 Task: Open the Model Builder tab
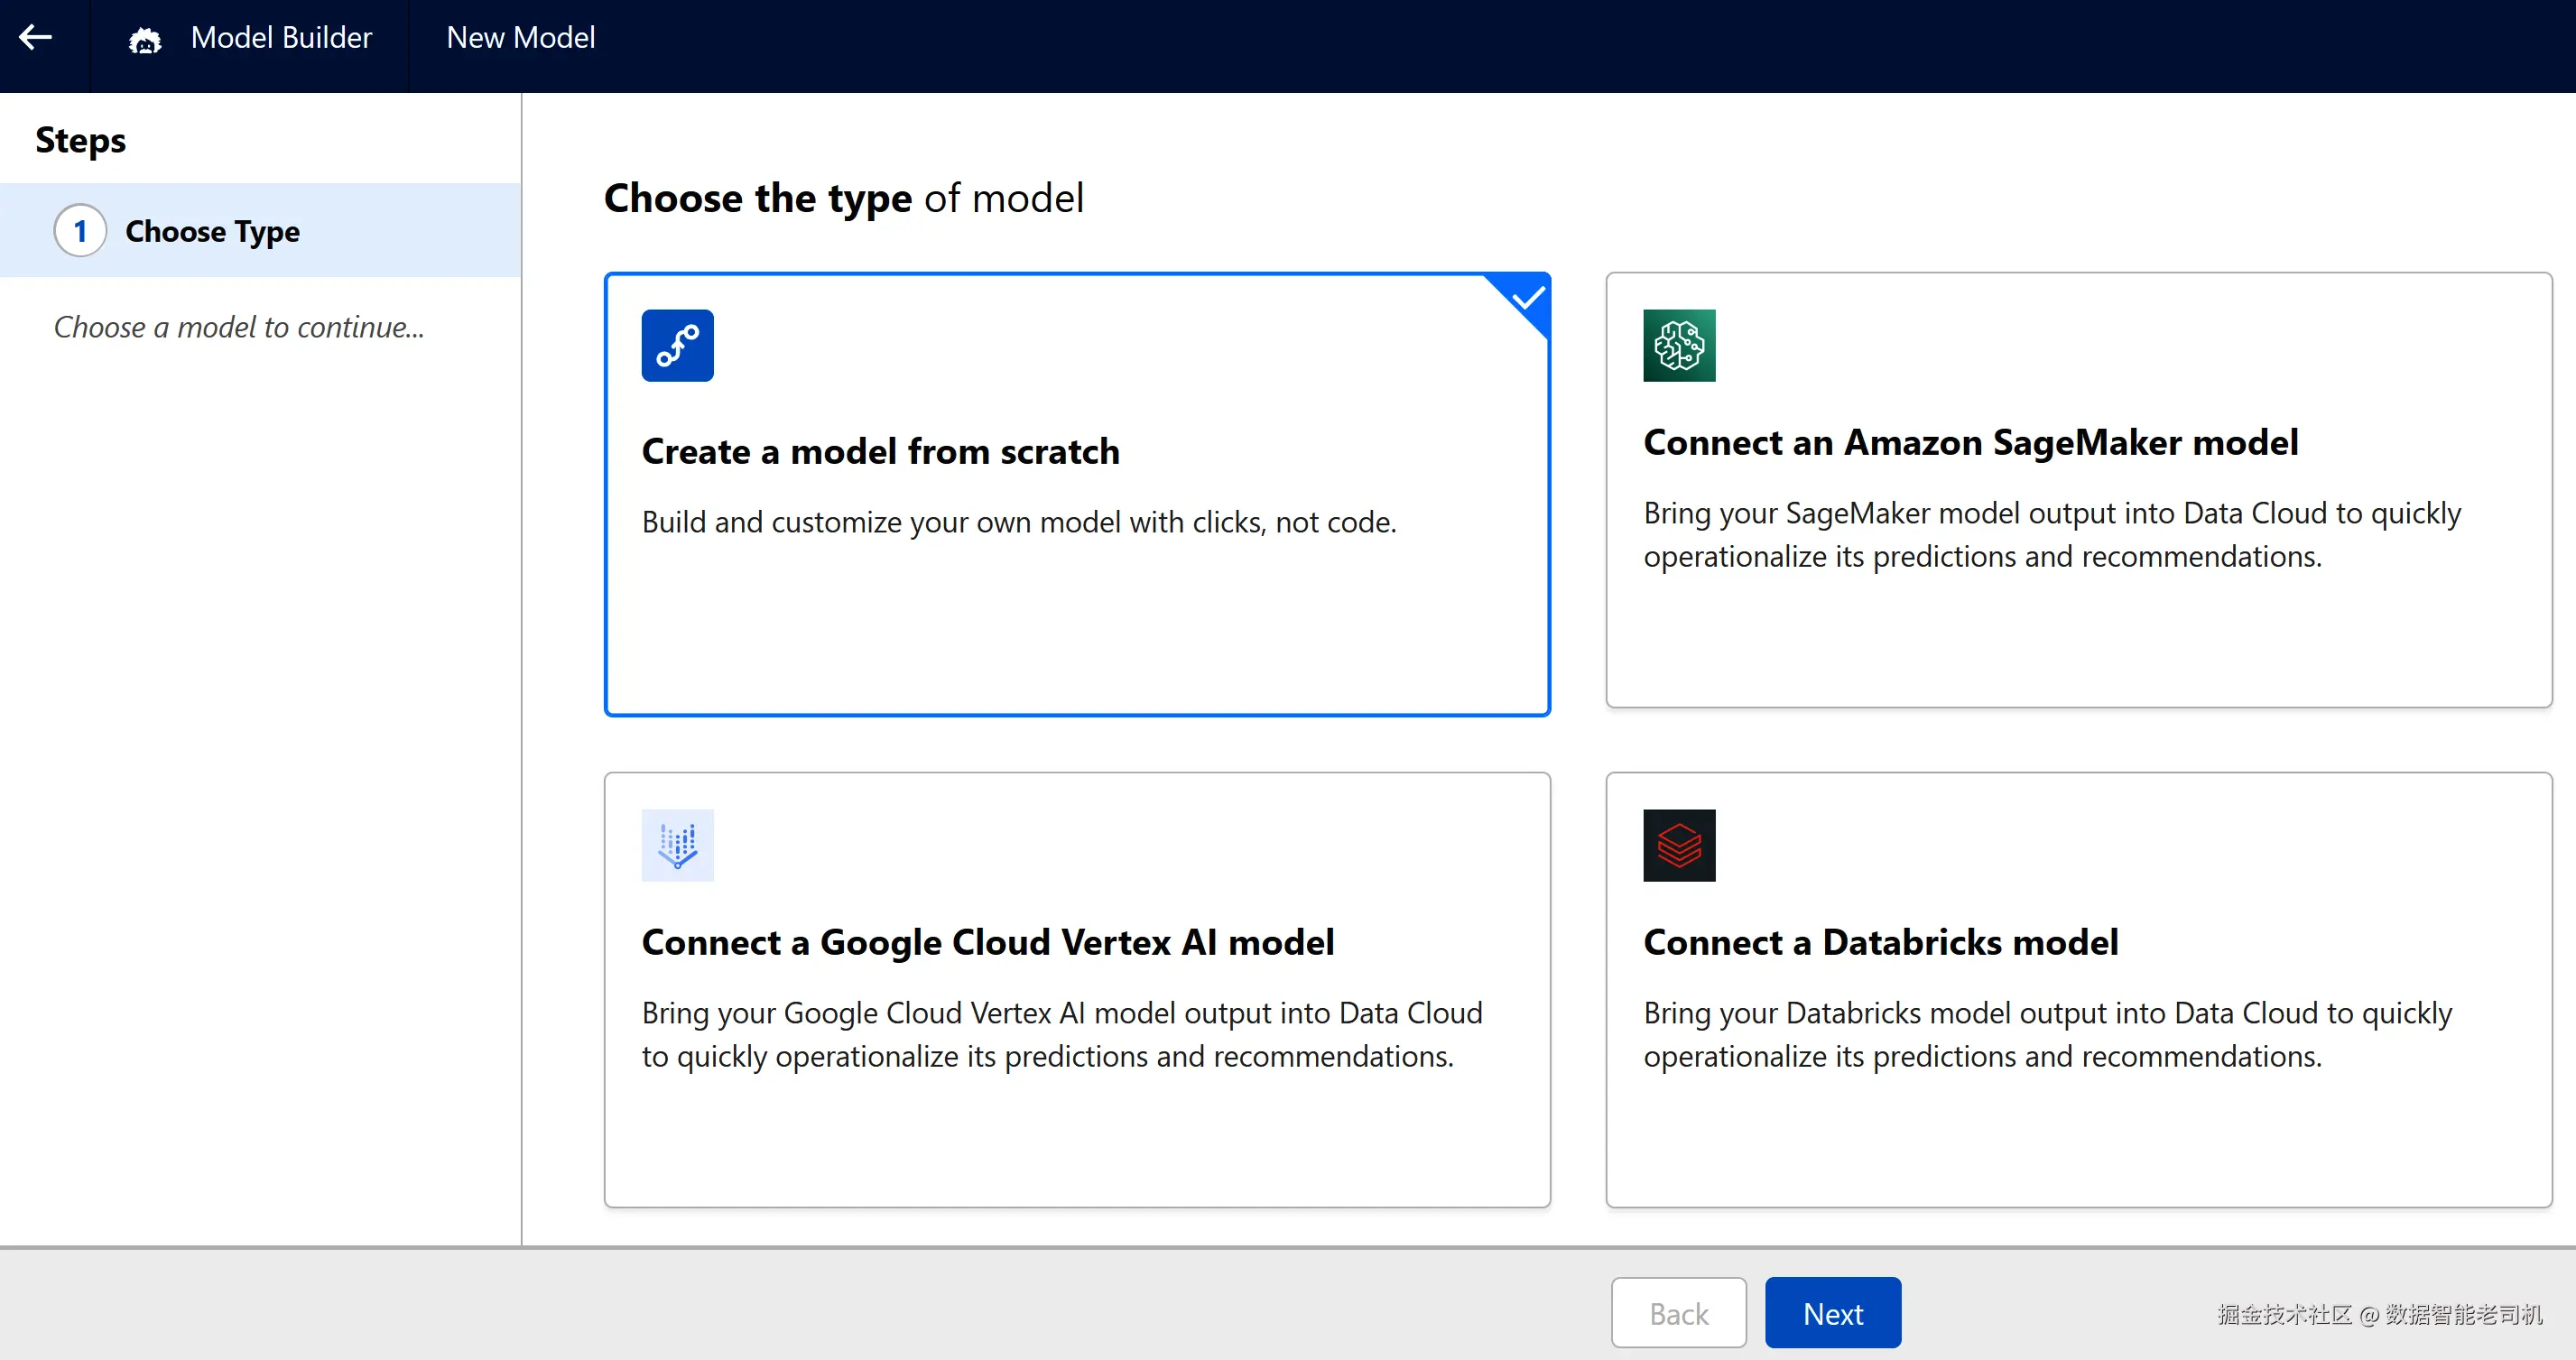click(x=281, y=38)
